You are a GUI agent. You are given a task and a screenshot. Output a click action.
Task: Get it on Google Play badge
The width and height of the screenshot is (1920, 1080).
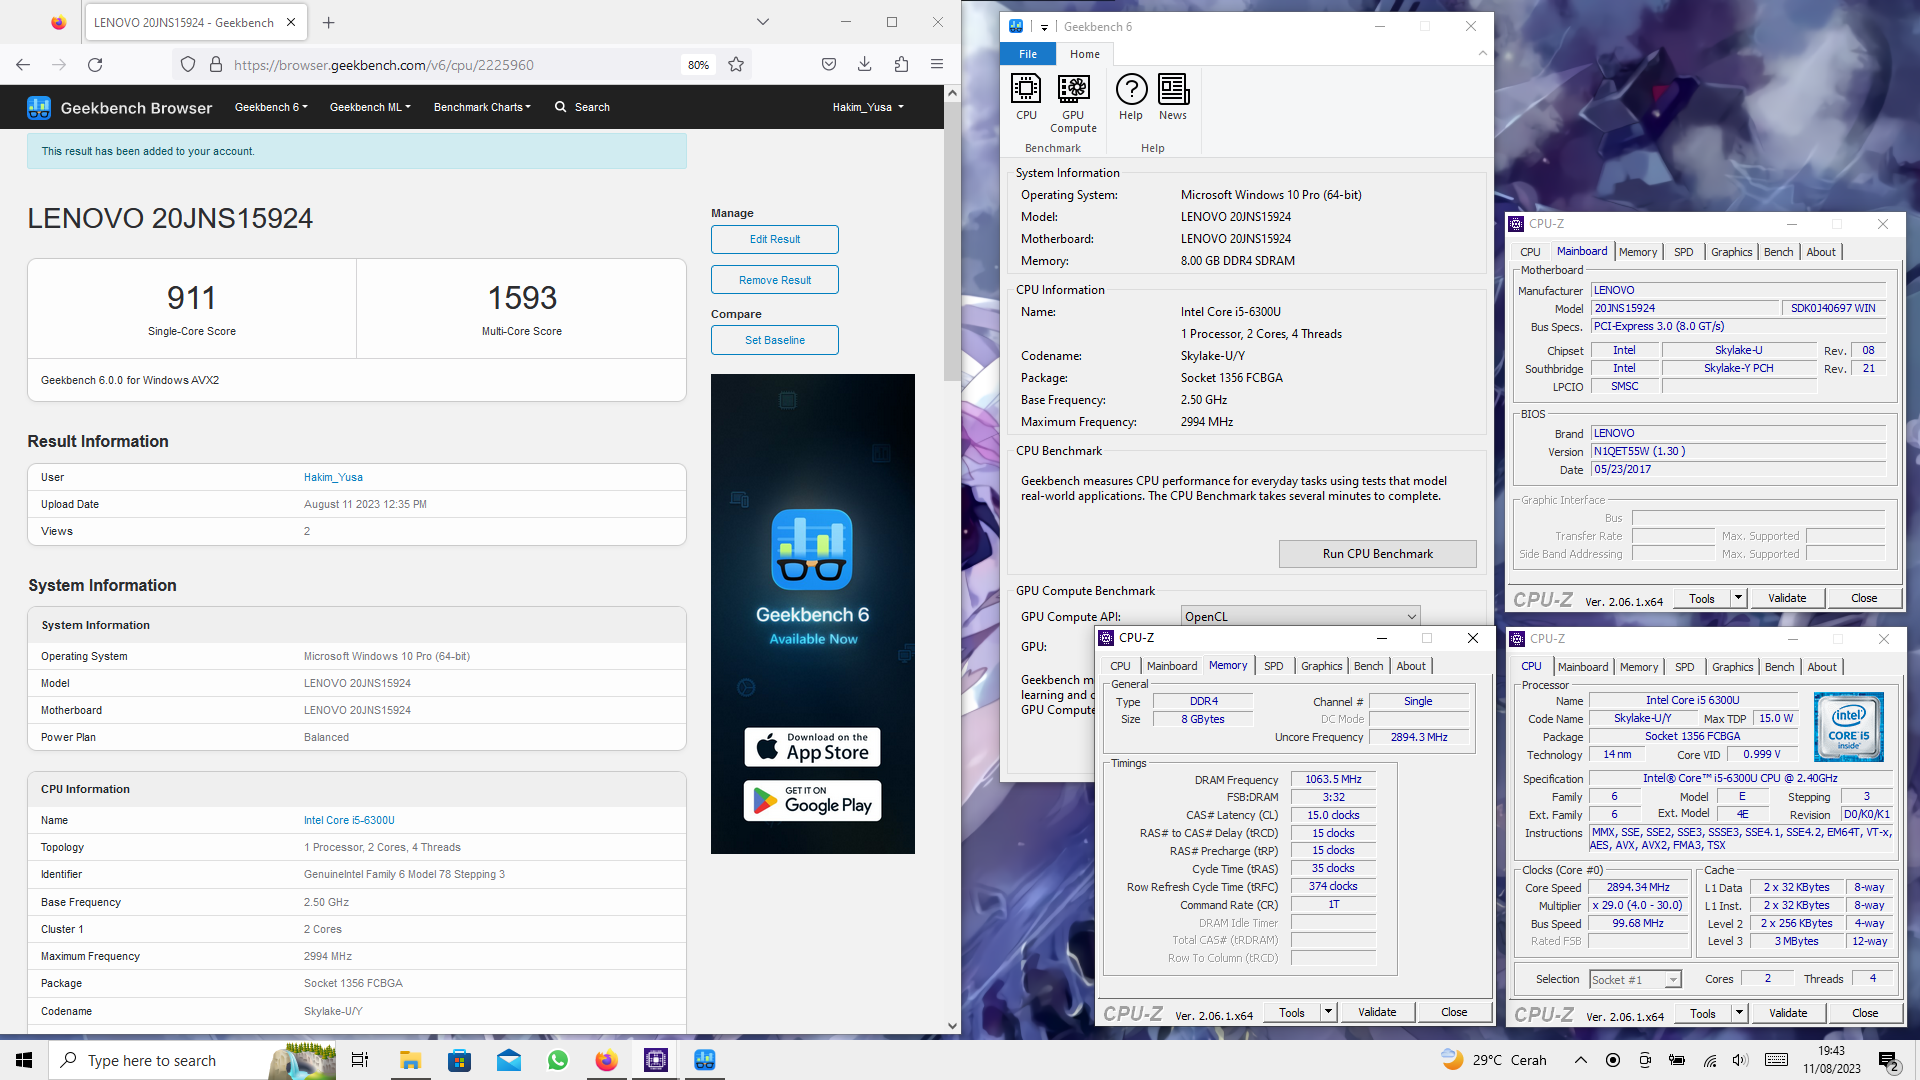coord(812,801)
